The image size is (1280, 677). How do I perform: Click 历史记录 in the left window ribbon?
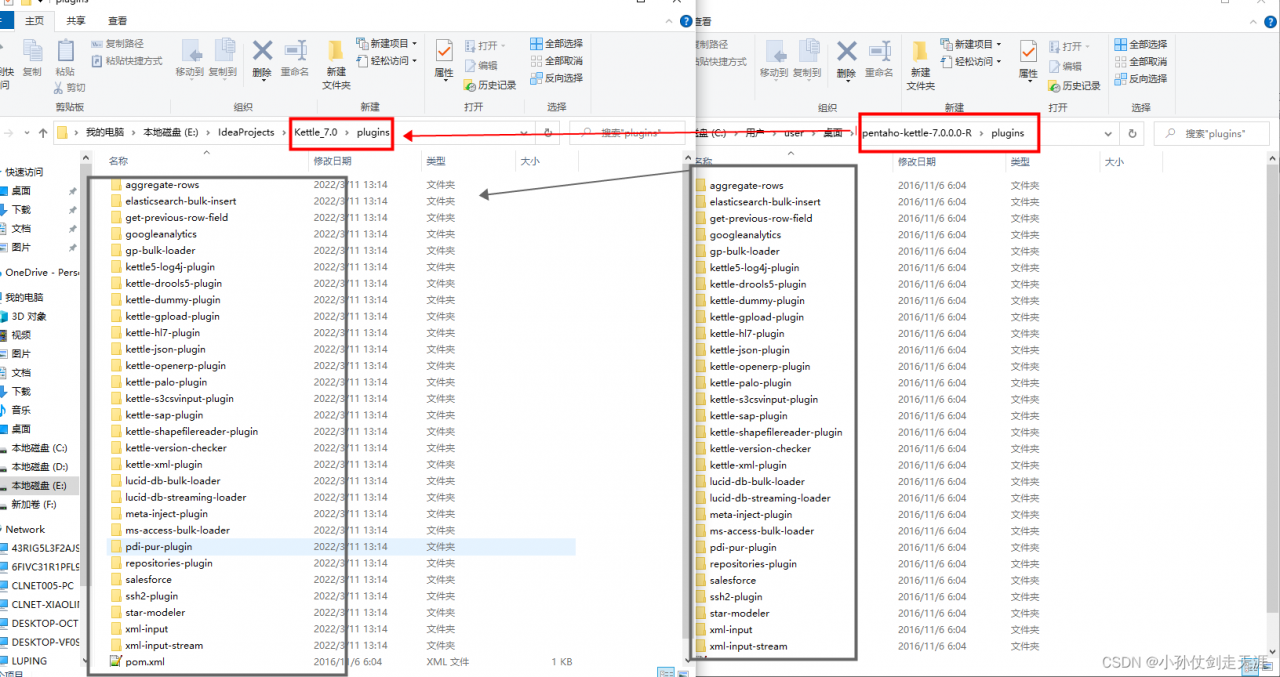(x=490, y=85)
